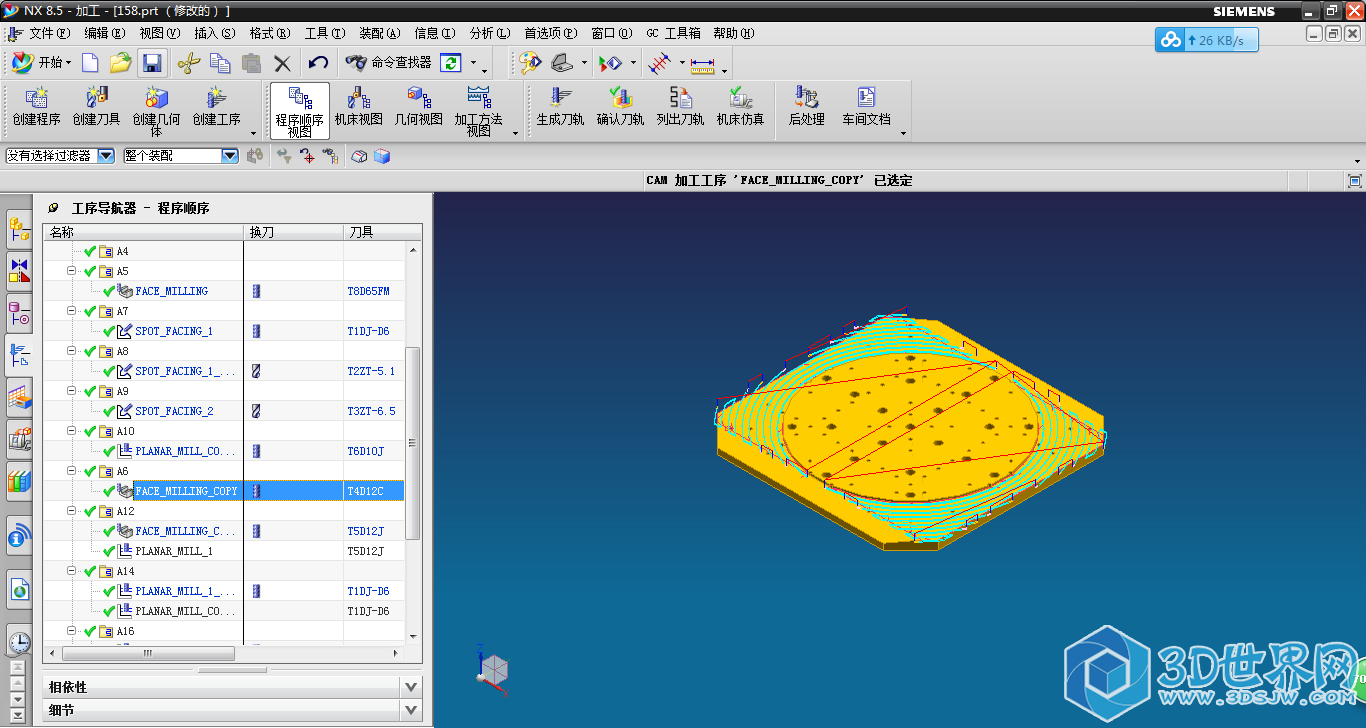
Task: Delete using the X icon
Action: click(x=283, y=63)
